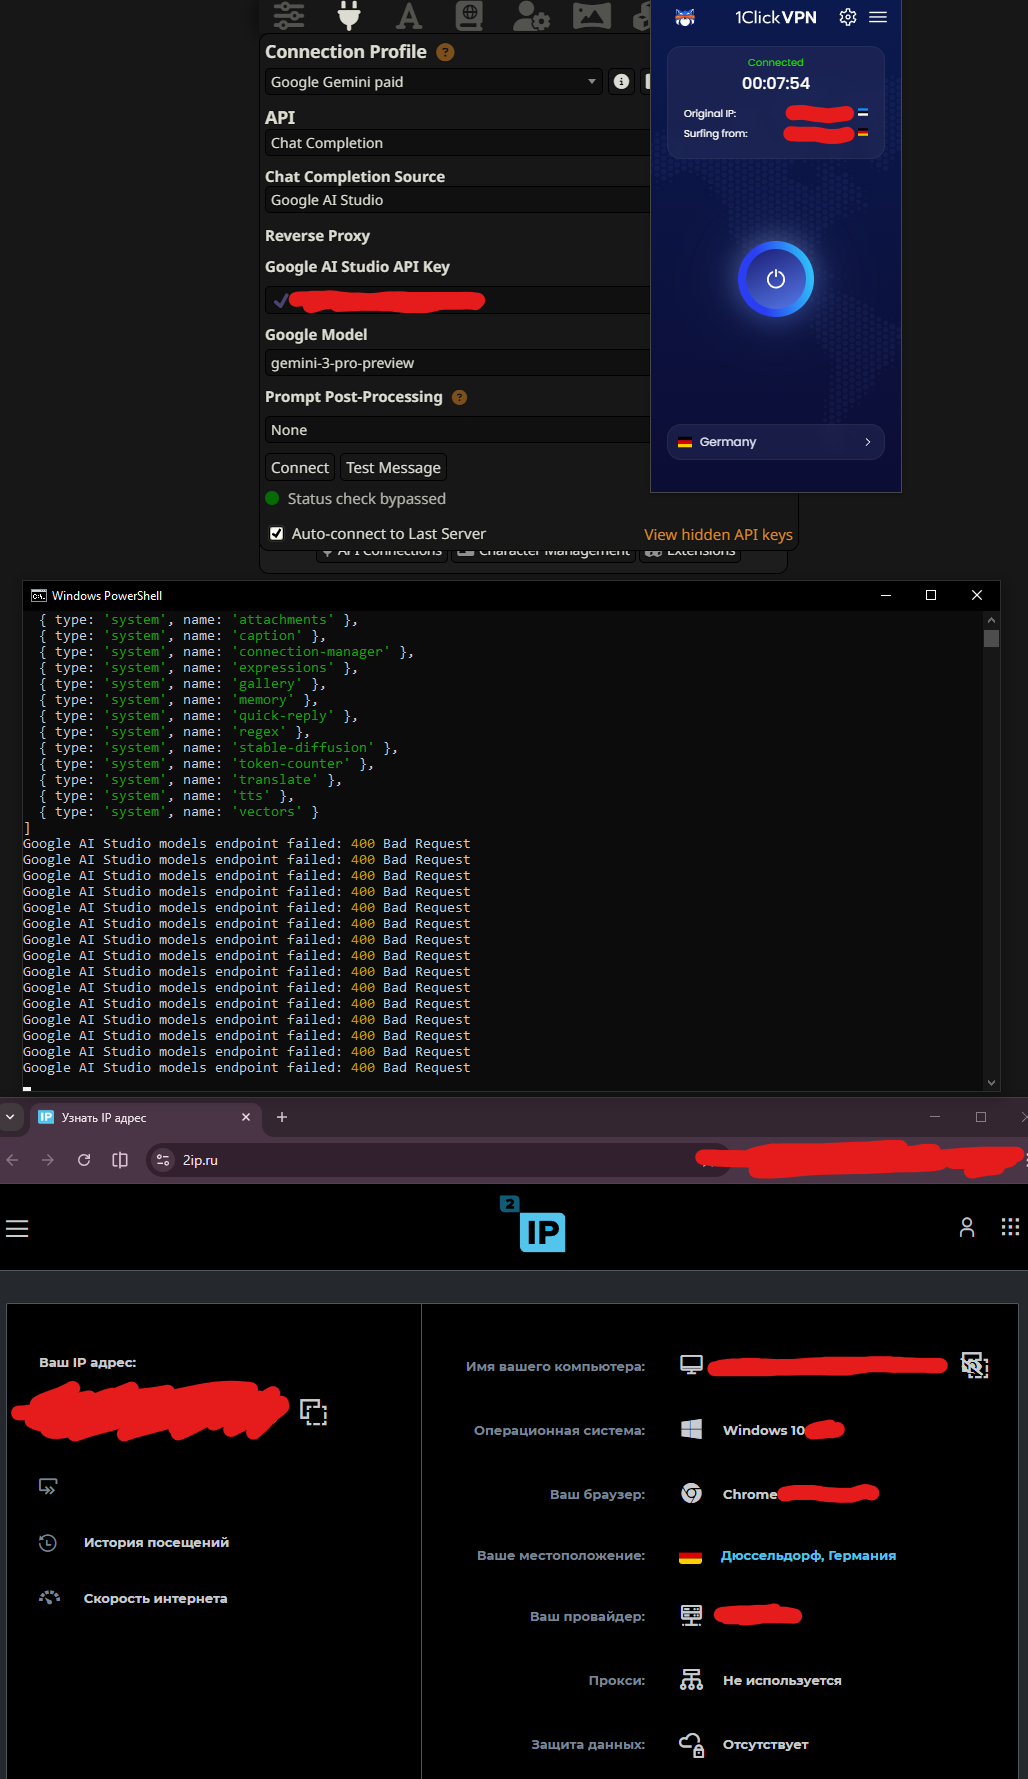This screenshot has width=1028, height=1779.
Task: Click the Connect button
Action: [300, 468]
